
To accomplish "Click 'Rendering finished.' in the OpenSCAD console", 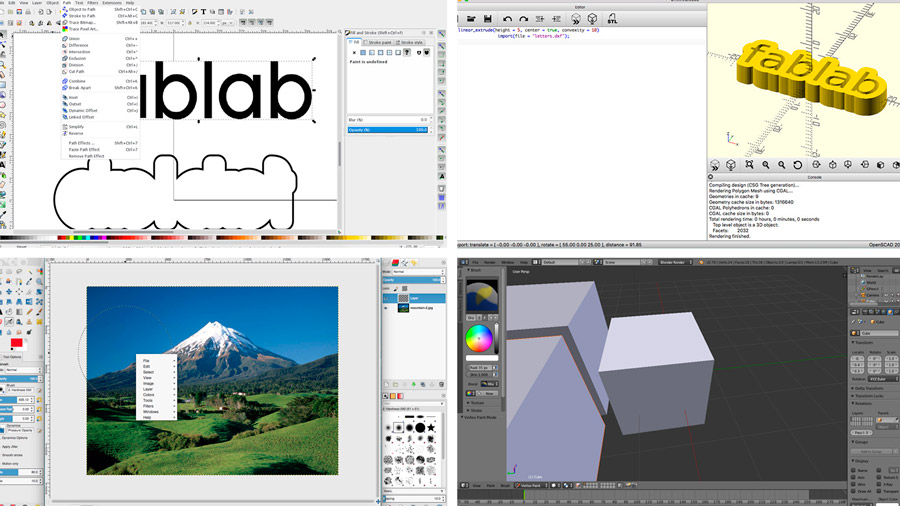I will (x=730, y=236).
